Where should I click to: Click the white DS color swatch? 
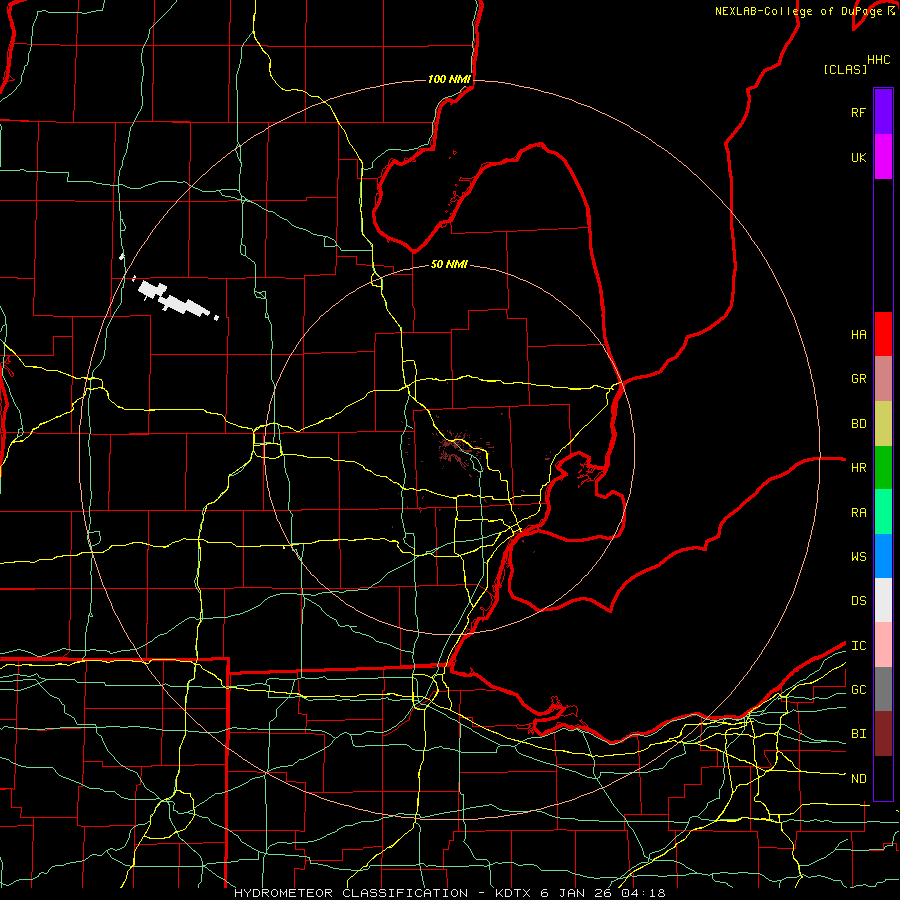(883, 600)
